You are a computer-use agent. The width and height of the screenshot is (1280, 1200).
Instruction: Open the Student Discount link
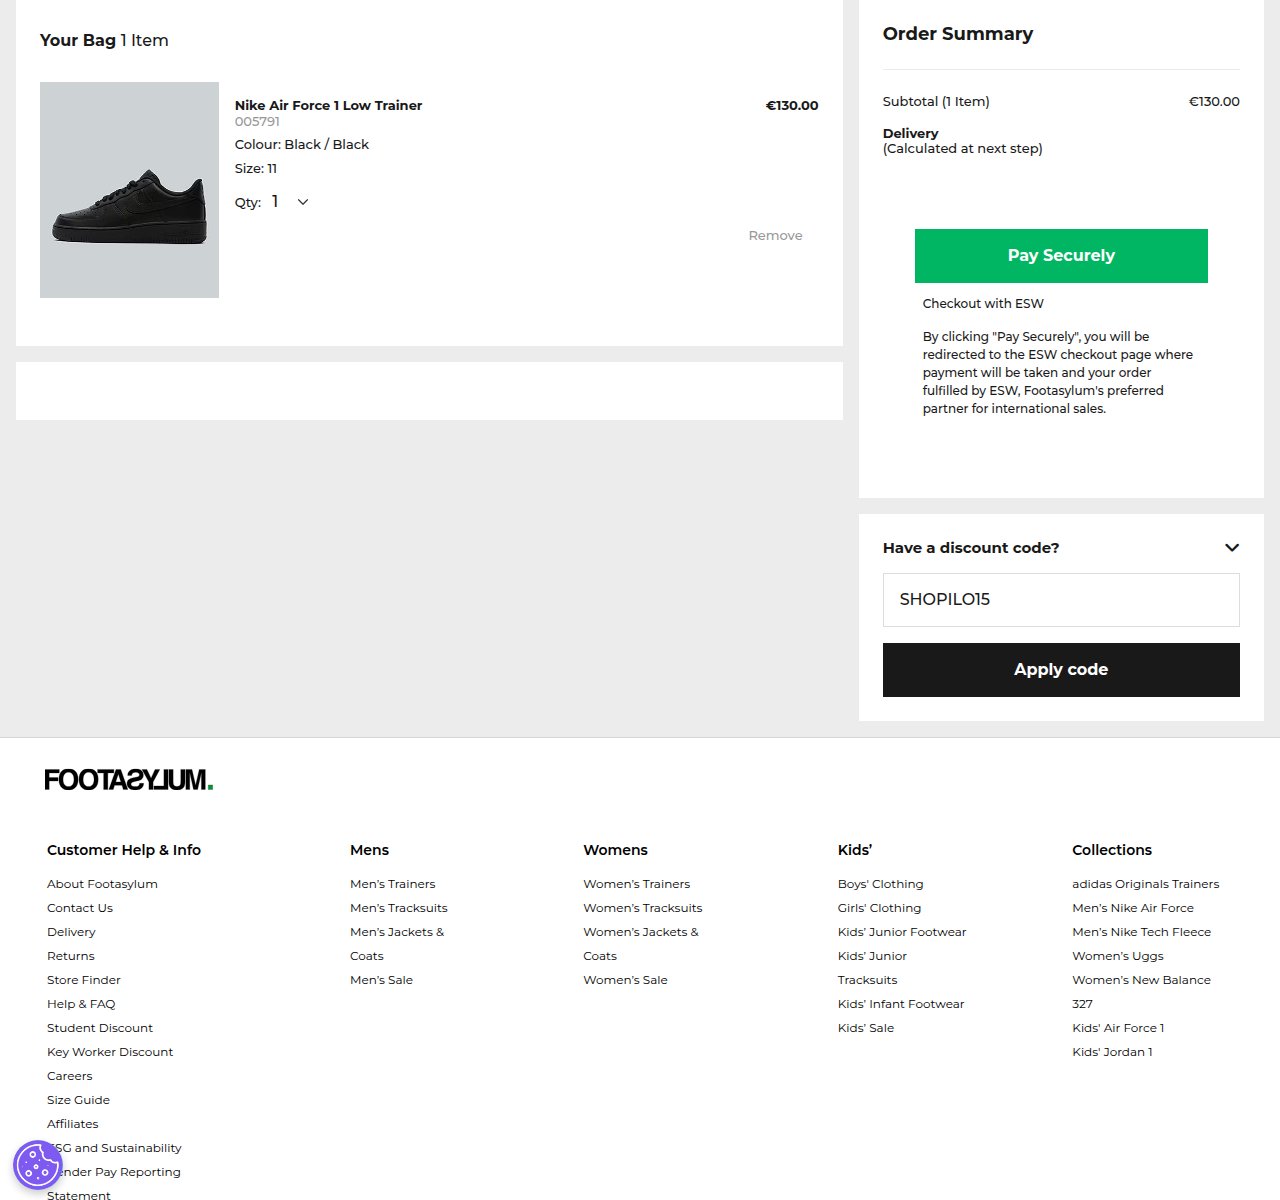tap(100, 1028)
